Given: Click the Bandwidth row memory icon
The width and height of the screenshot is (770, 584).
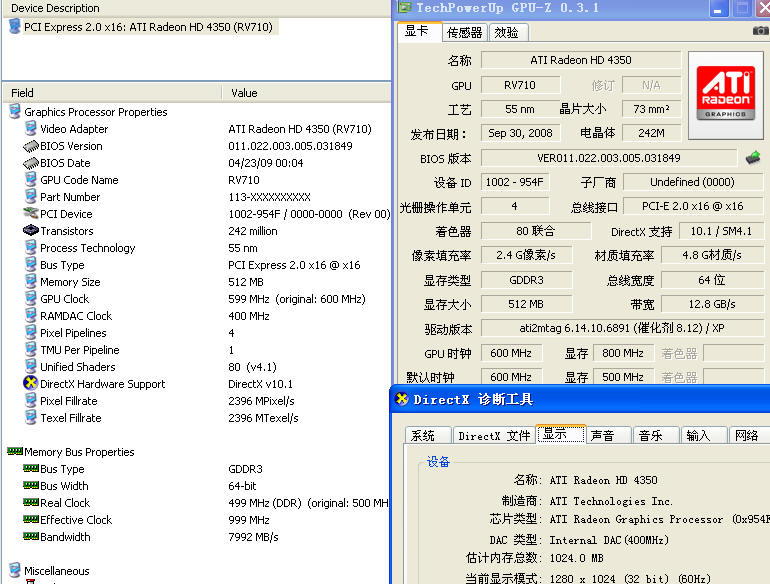Looking at the screenshot, I should click(30, 536).
